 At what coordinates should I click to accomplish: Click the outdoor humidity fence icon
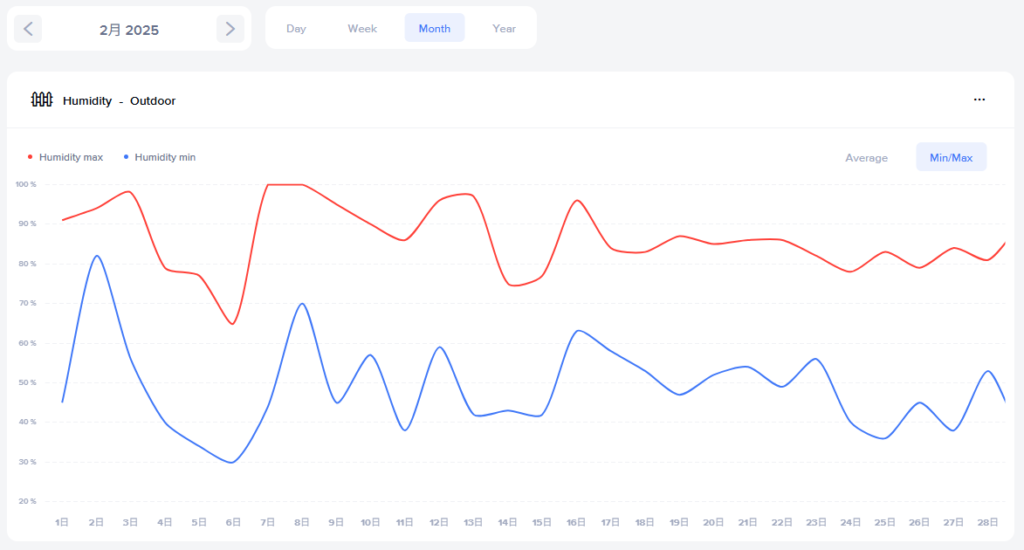[41, 100]
